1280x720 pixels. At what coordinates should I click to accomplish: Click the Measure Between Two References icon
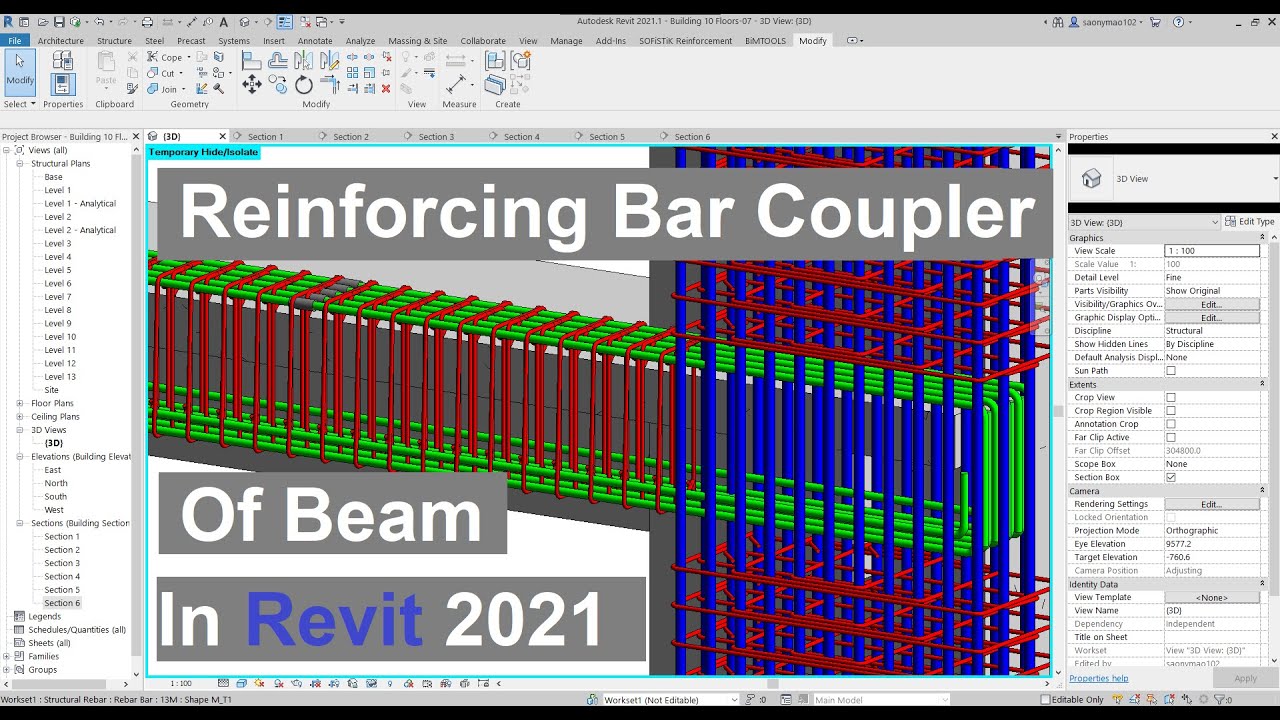(455, 84)
